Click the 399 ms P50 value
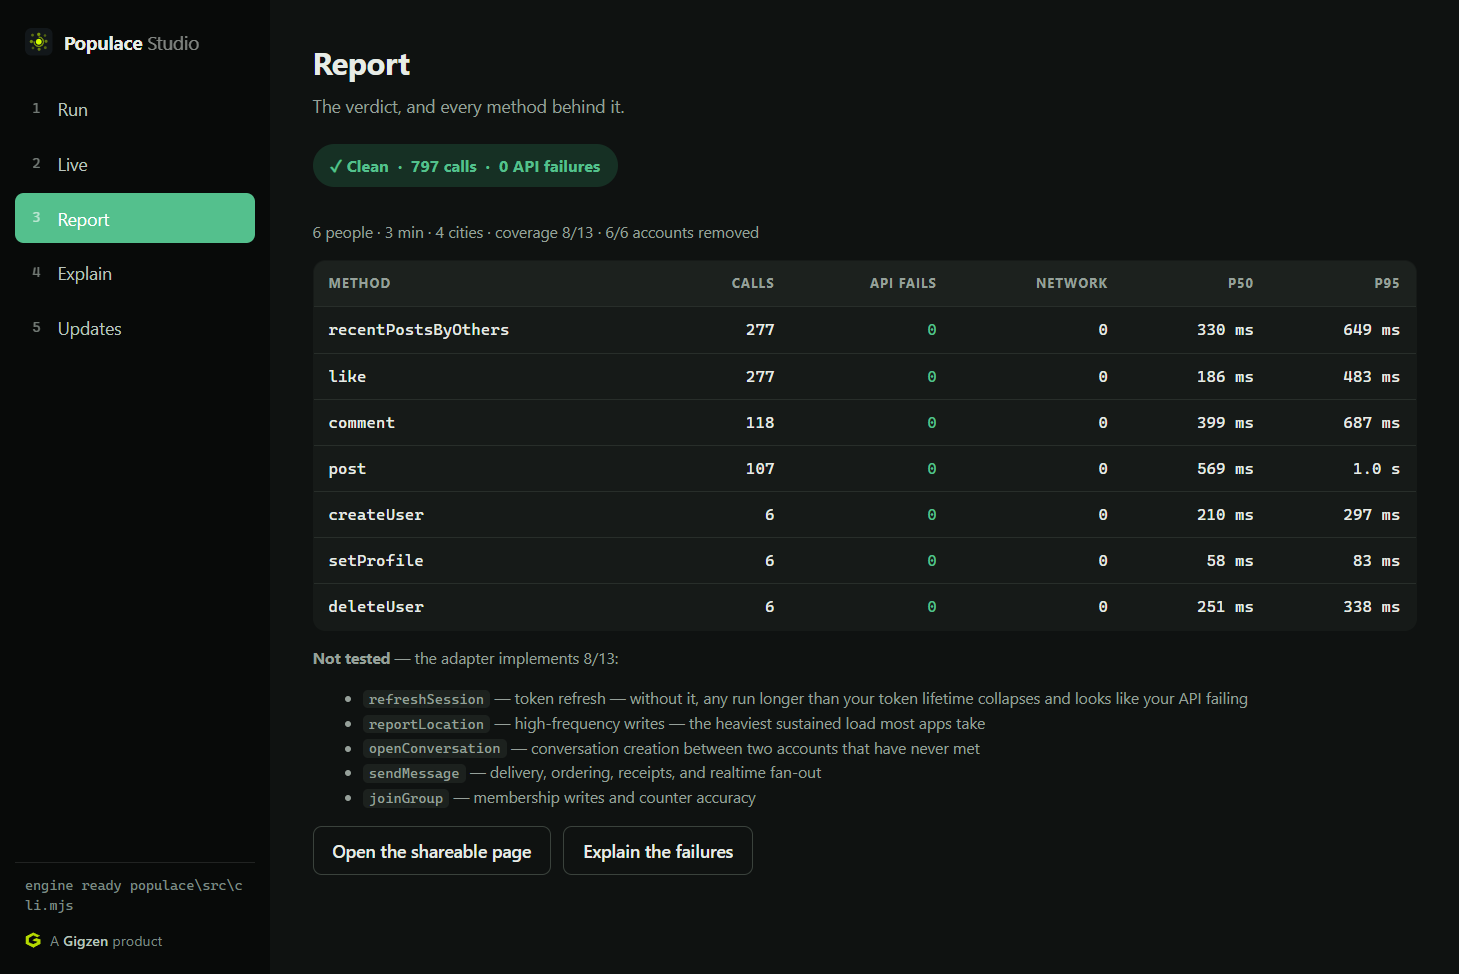 [x=1225, y=423]
